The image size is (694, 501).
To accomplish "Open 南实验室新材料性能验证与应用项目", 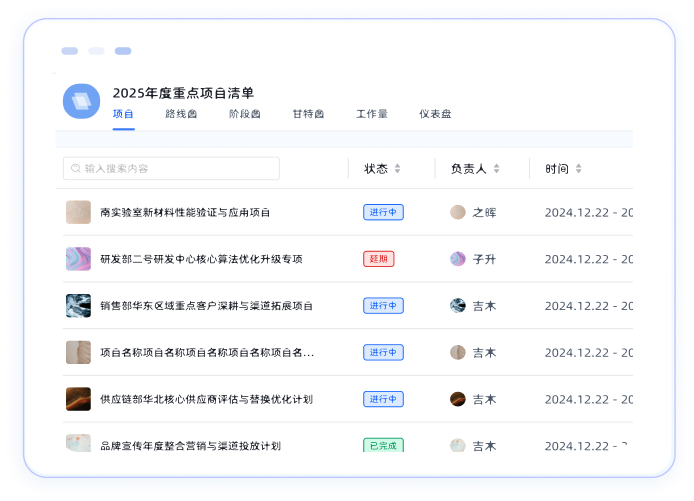I will (x=185, y=212).
